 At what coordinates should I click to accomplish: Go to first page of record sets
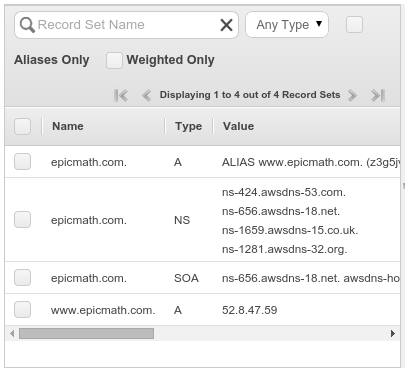coord(121,95)
